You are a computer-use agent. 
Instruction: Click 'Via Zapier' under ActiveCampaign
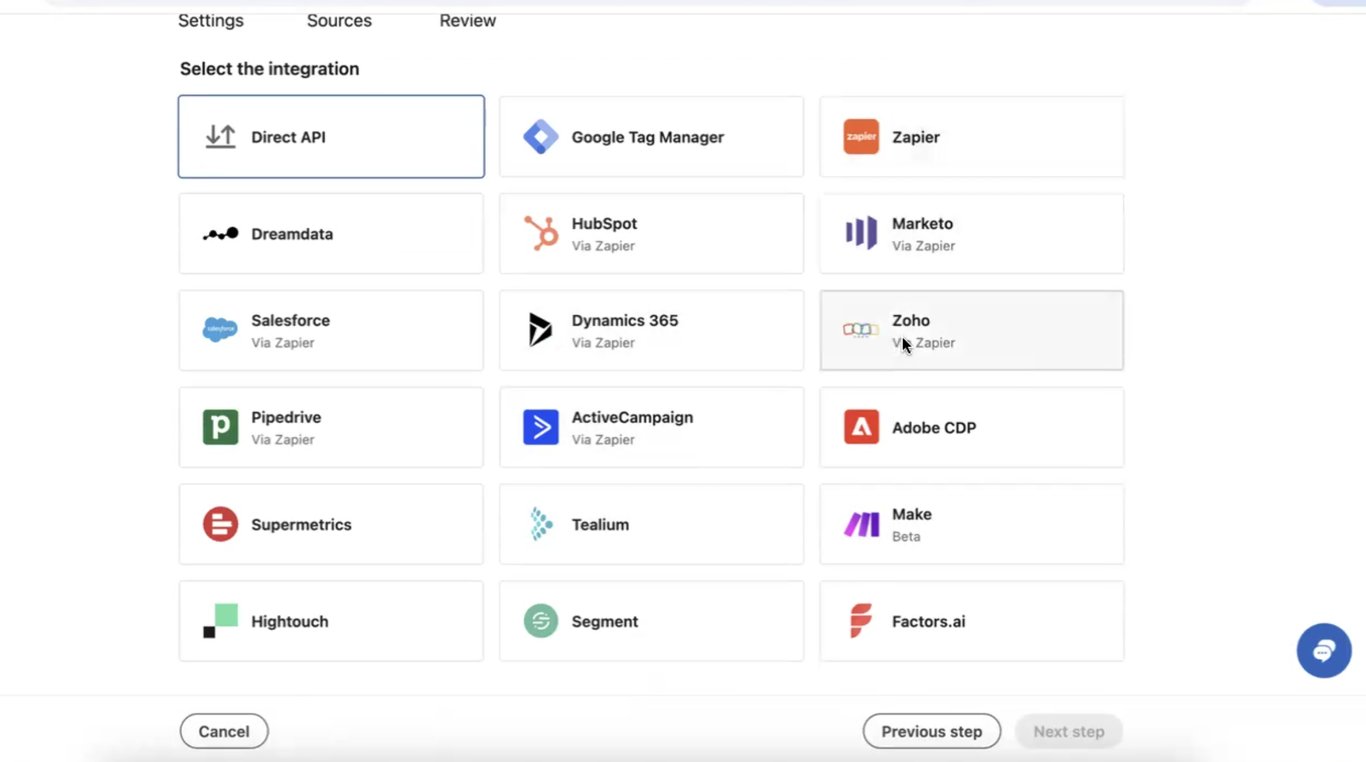[603, 440]
